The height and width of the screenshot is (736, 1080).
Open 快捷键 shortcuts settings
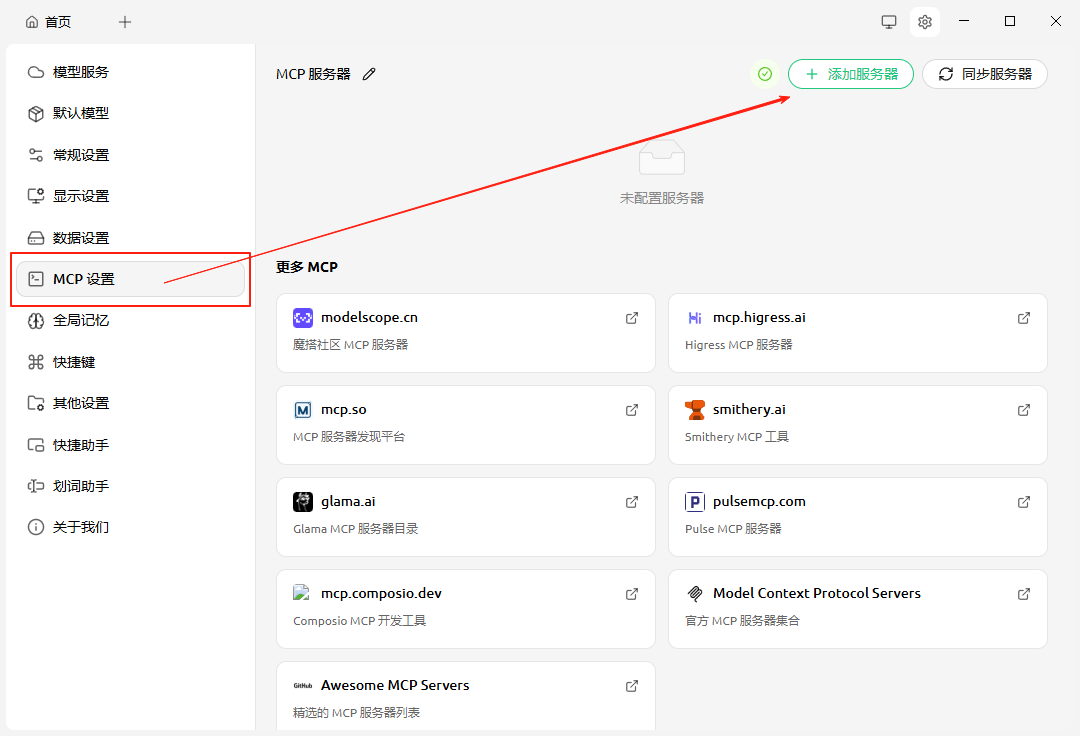click(x=130, y=361)
